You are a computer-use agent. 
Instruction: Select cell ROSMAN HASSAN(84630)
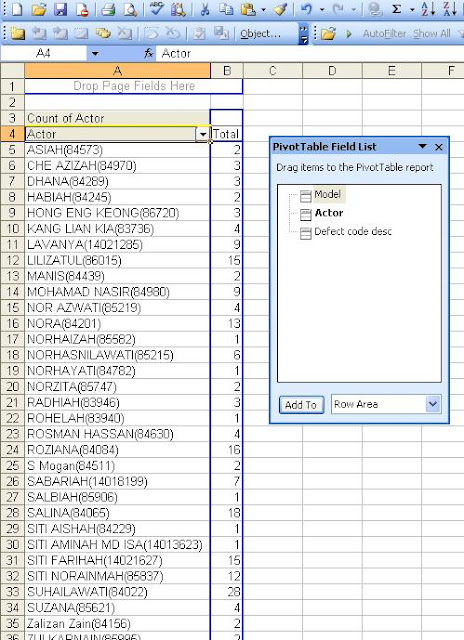118,434
